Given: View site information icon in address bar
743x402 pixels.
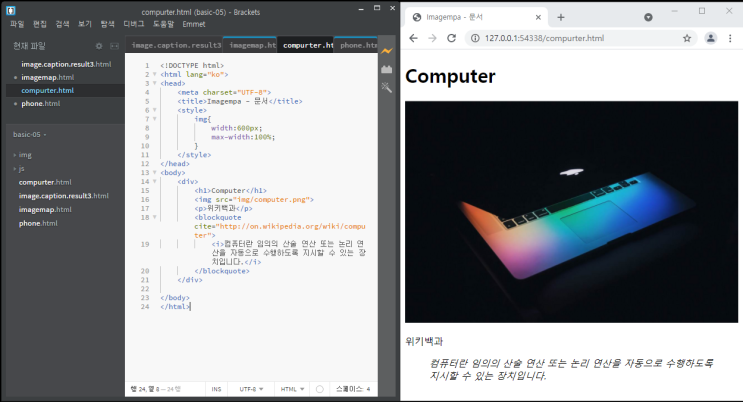Looking at the screenshot, I should click(475, 38).
